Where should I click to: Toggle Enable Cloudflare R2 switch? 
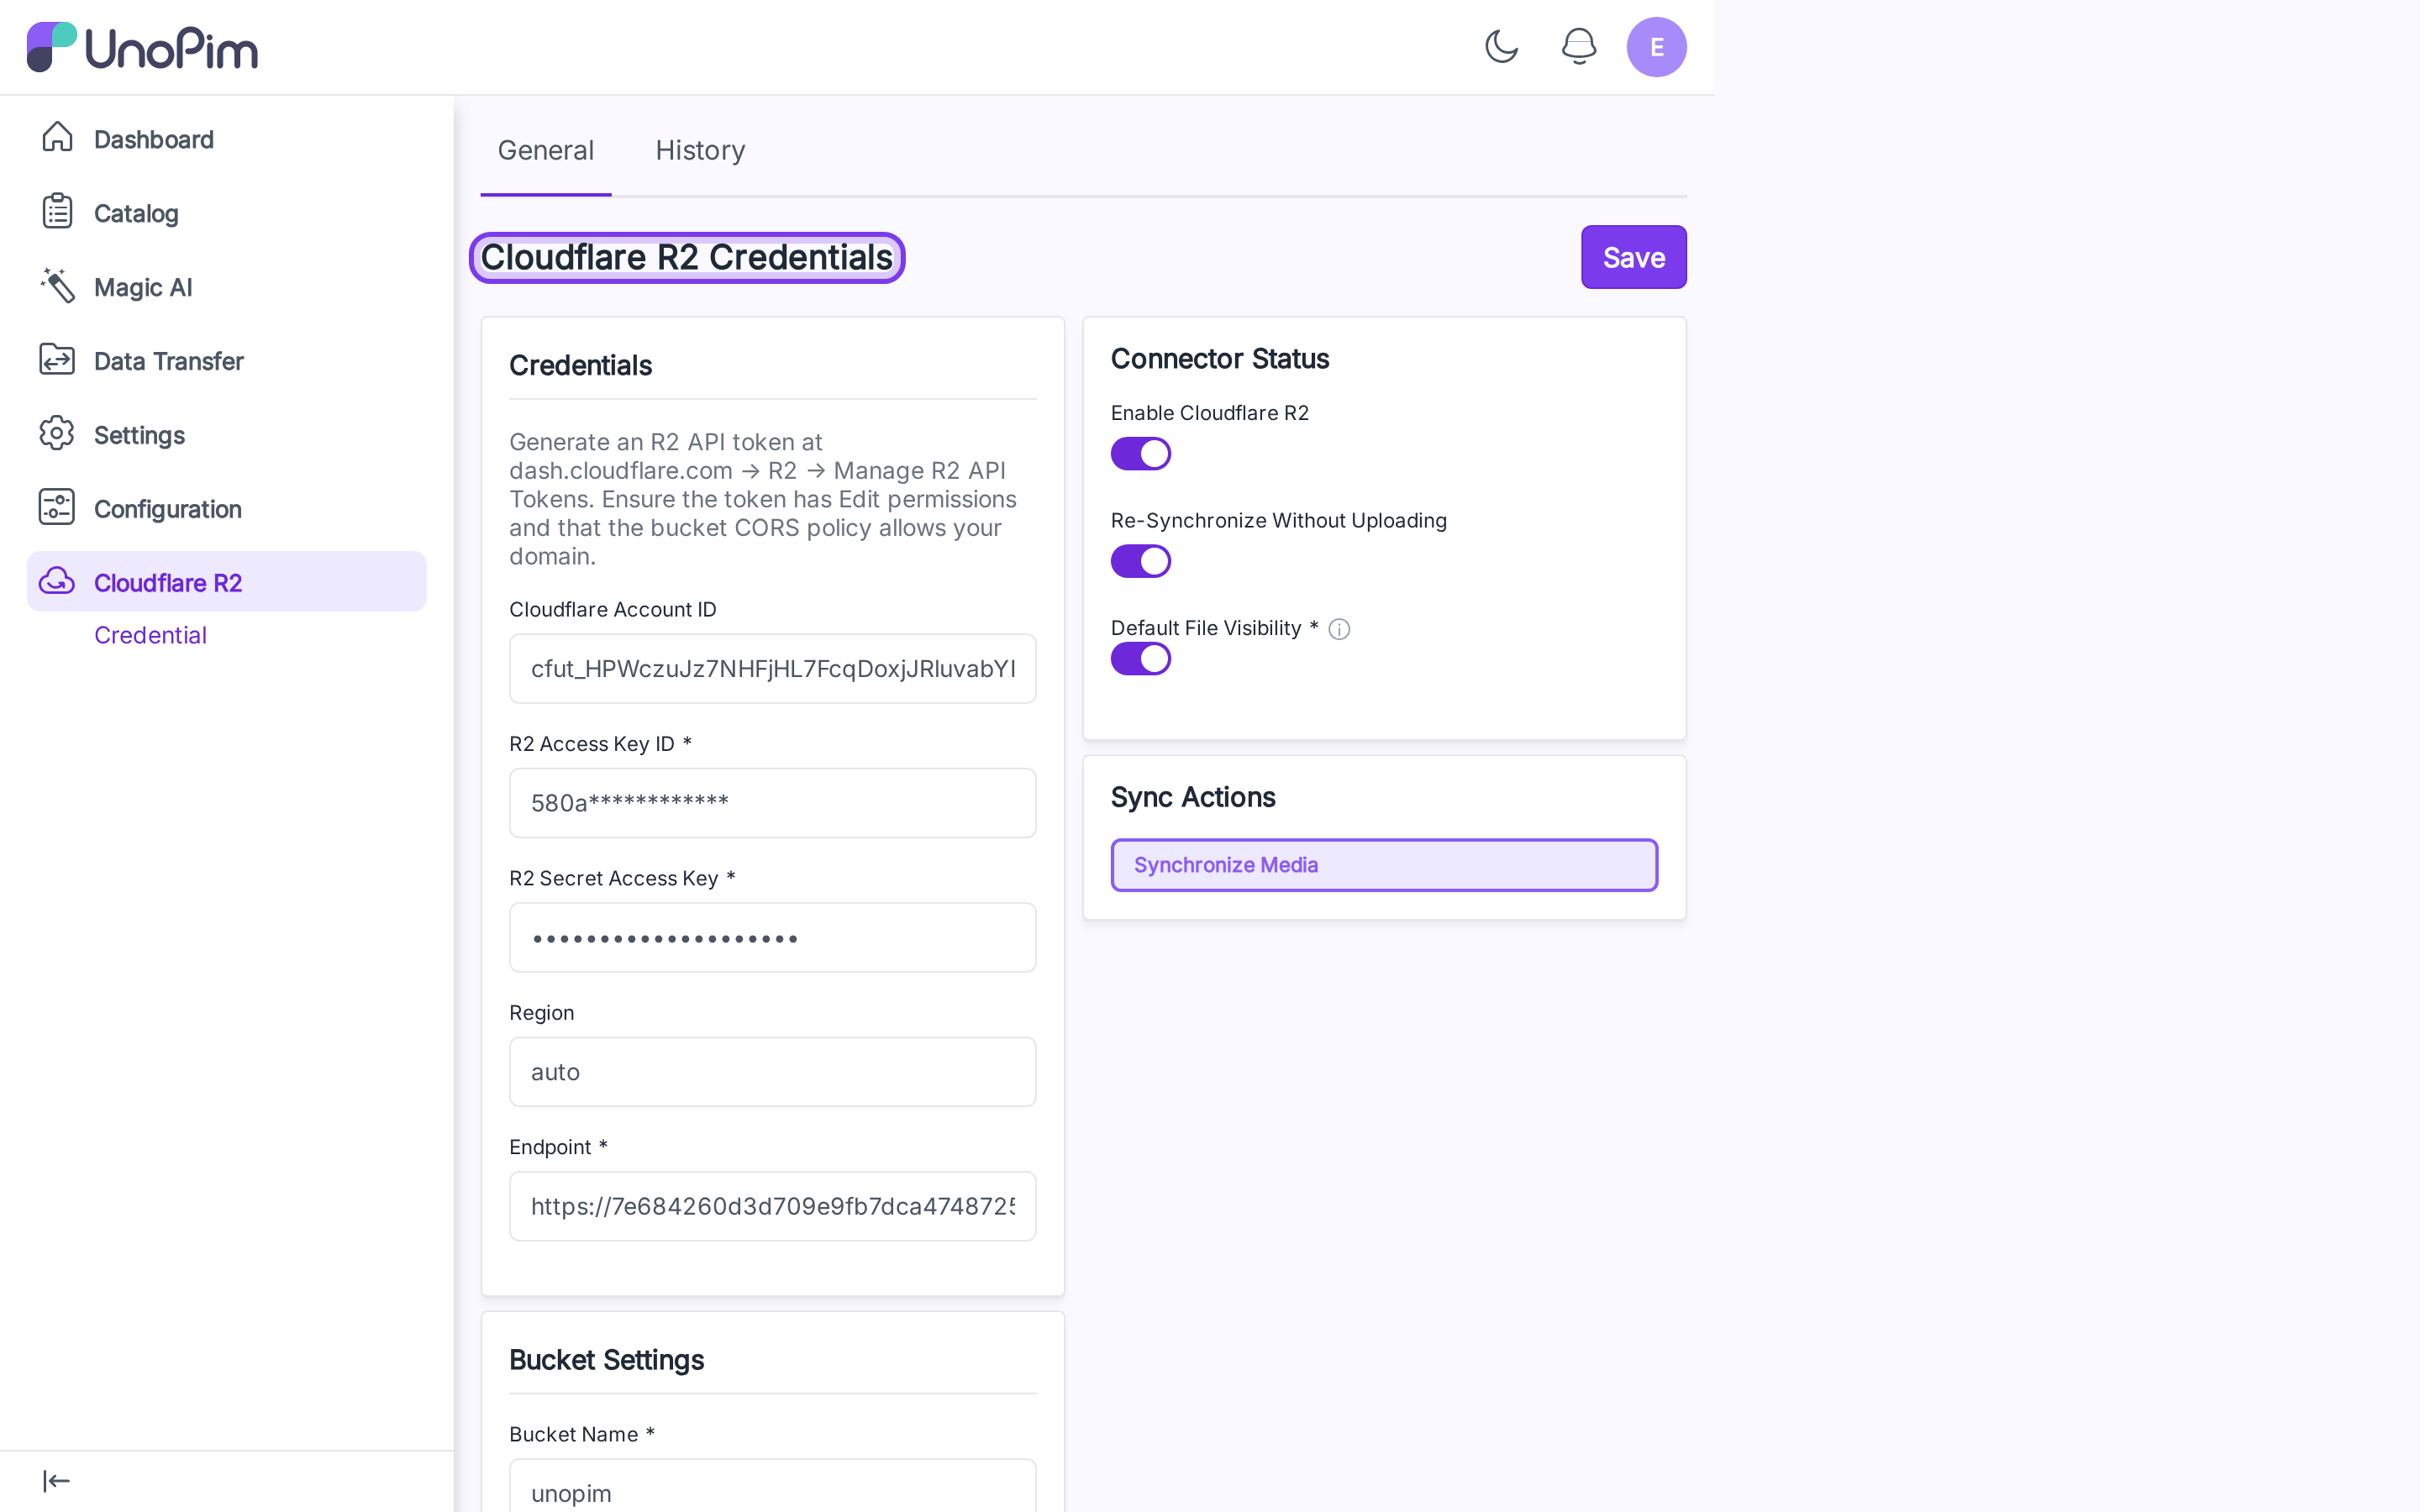coord(1140,454)
